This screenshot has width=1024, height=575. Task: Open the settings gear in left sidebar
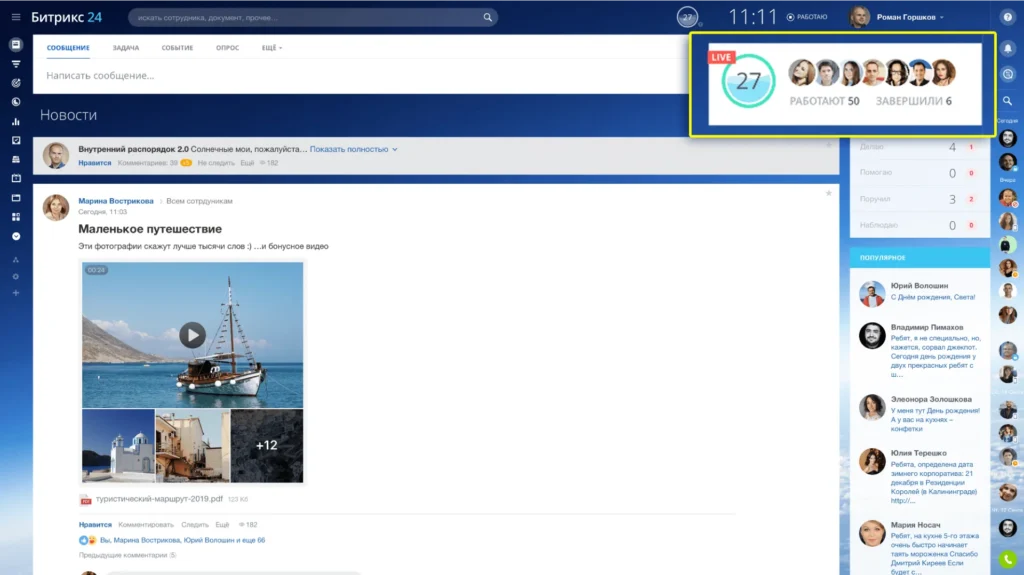(15, 276)
